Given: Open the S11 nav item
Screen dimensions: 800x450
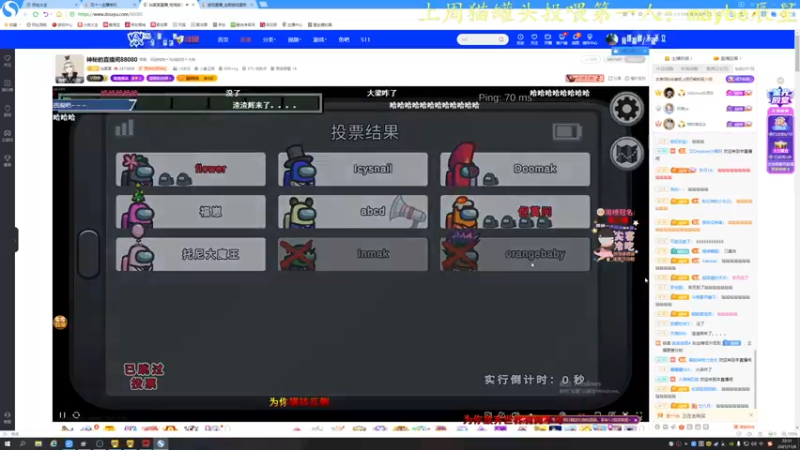Looking at the screenshot, I should pyautogui.click(x=365, y=39).
